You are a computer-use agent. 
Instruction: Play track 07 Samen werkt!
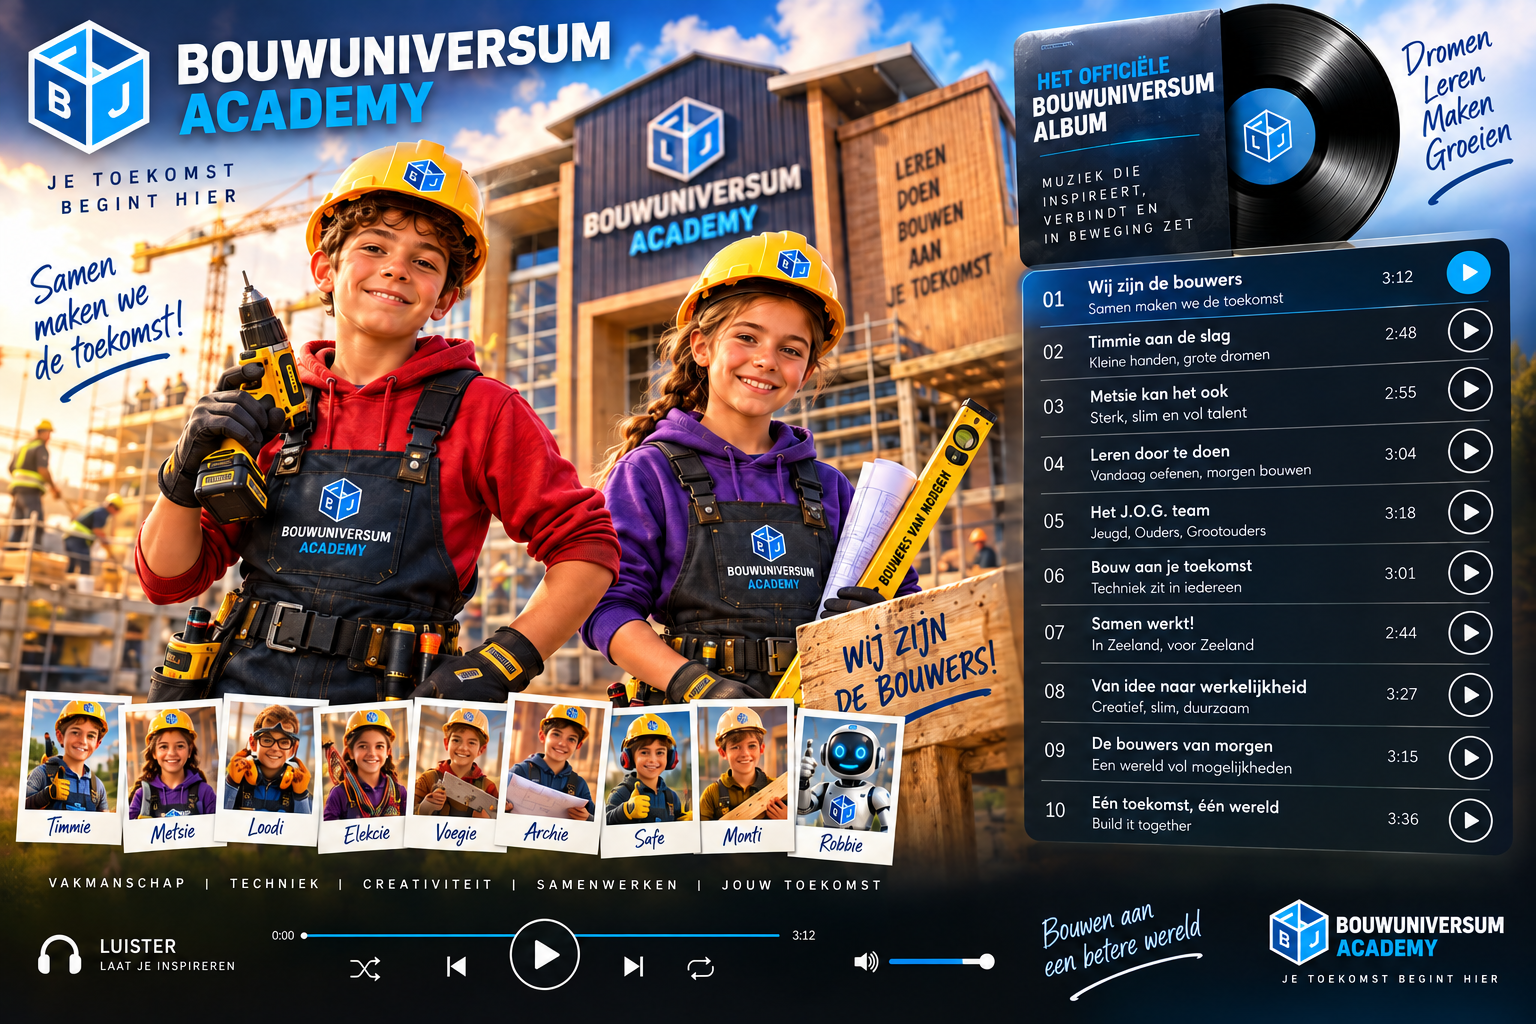point(1470,633)
